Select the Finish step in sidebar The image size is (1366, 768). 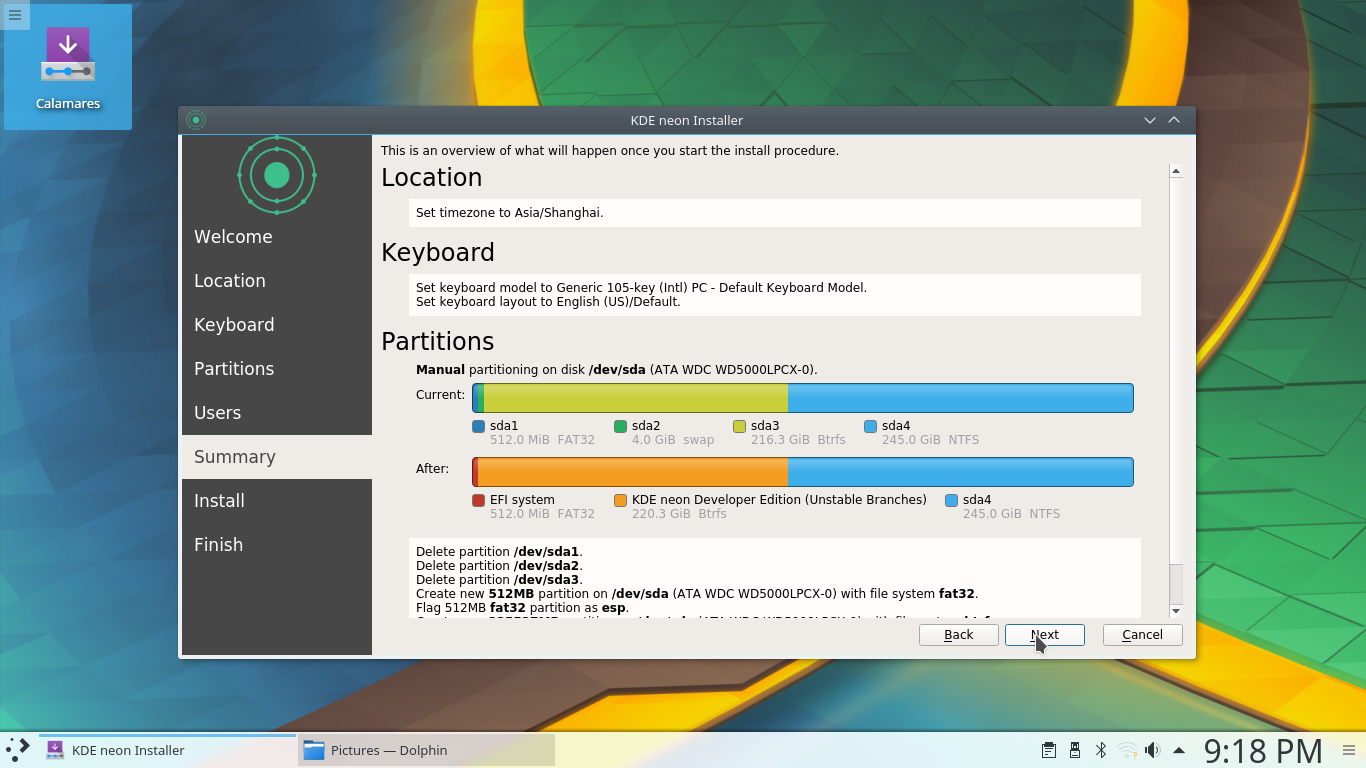277,545
